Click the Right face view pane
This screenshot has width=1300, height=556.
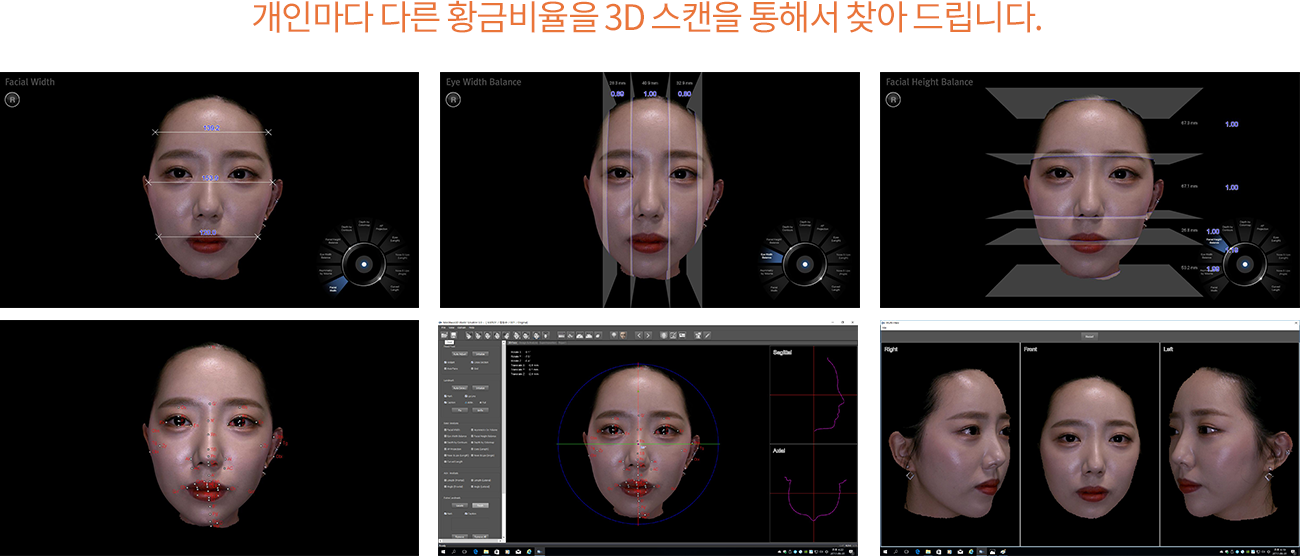click(950, 445)
